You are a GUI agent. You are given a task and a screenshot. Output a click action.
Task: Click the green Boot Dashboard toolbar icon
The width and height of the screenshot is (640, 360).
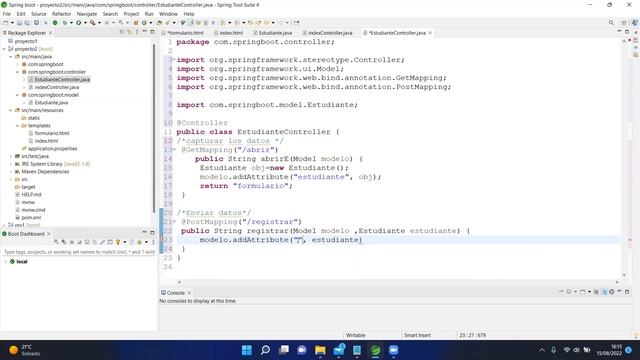click(x=55, y=23)
